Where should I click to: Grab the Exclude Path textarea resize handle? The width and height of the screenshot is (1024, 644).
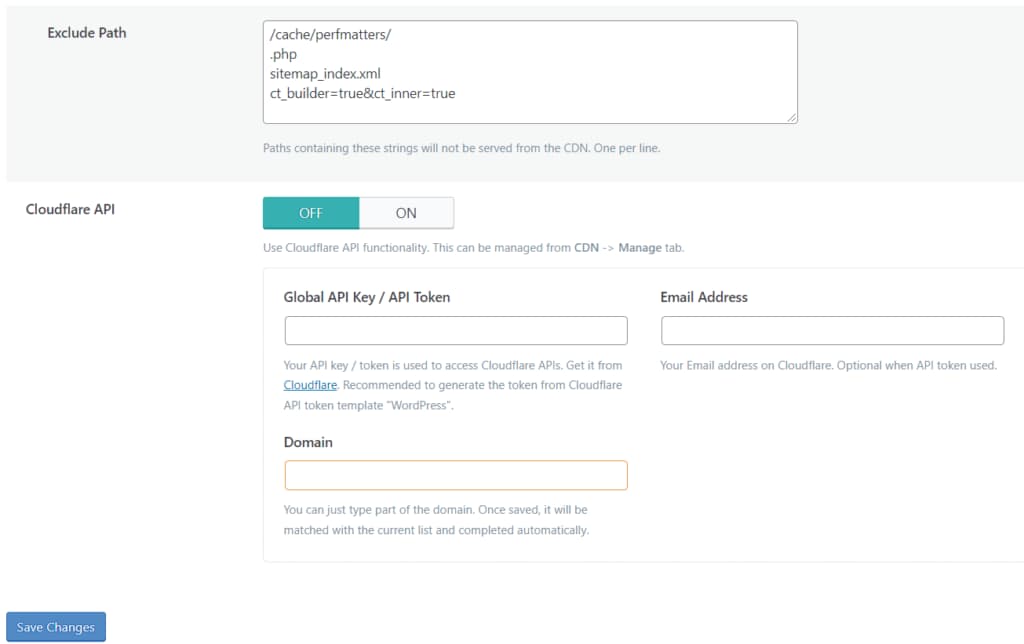tap(792, 118)
